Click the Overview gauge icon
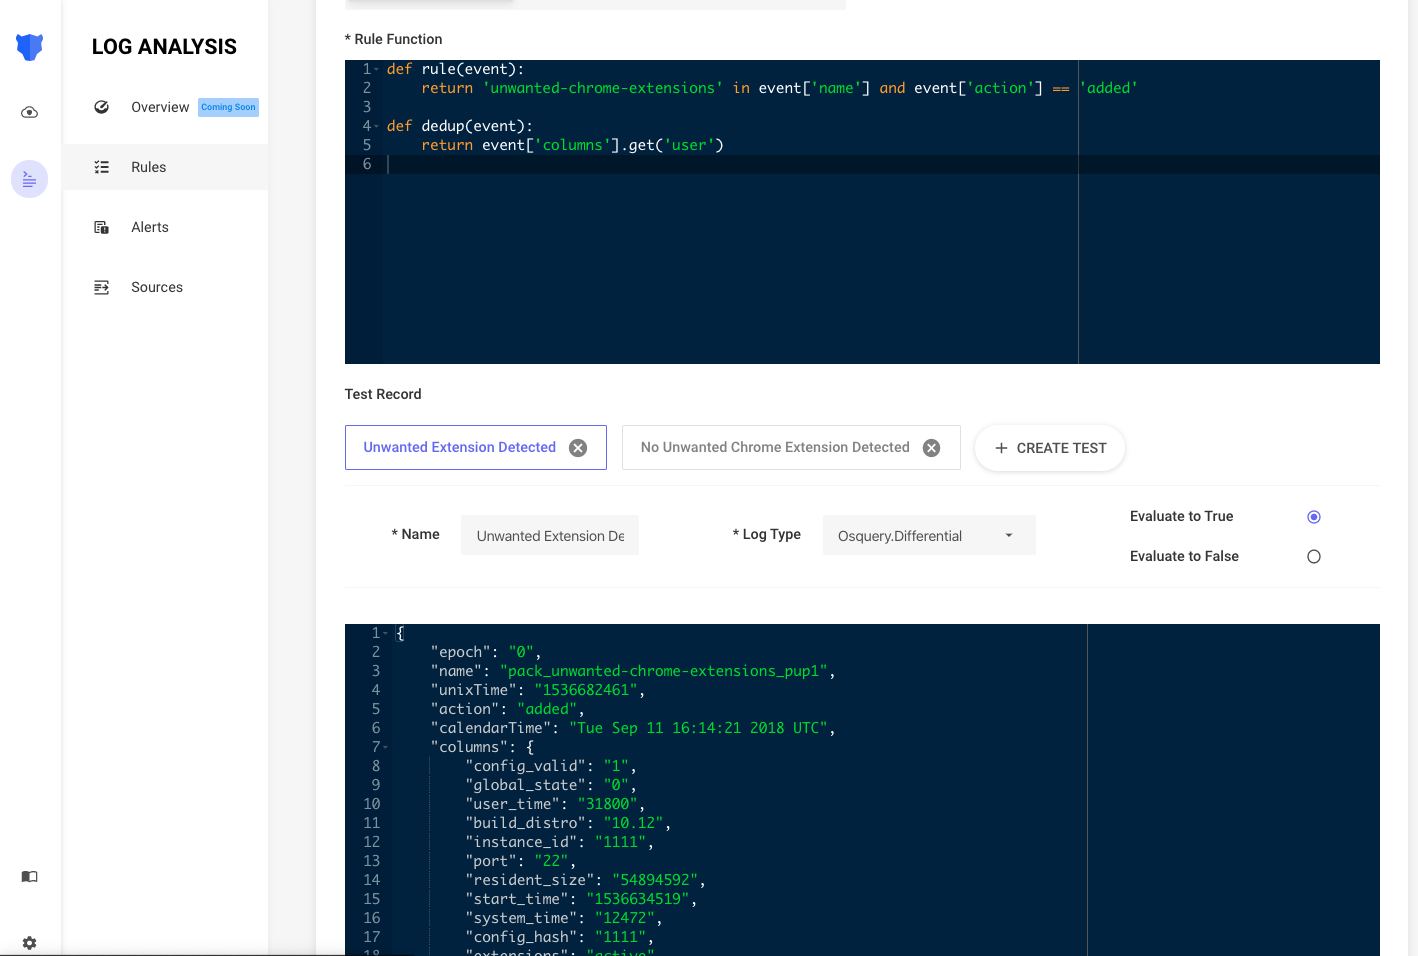Viewport: 1418px width, 956px height. click(101, 107)
